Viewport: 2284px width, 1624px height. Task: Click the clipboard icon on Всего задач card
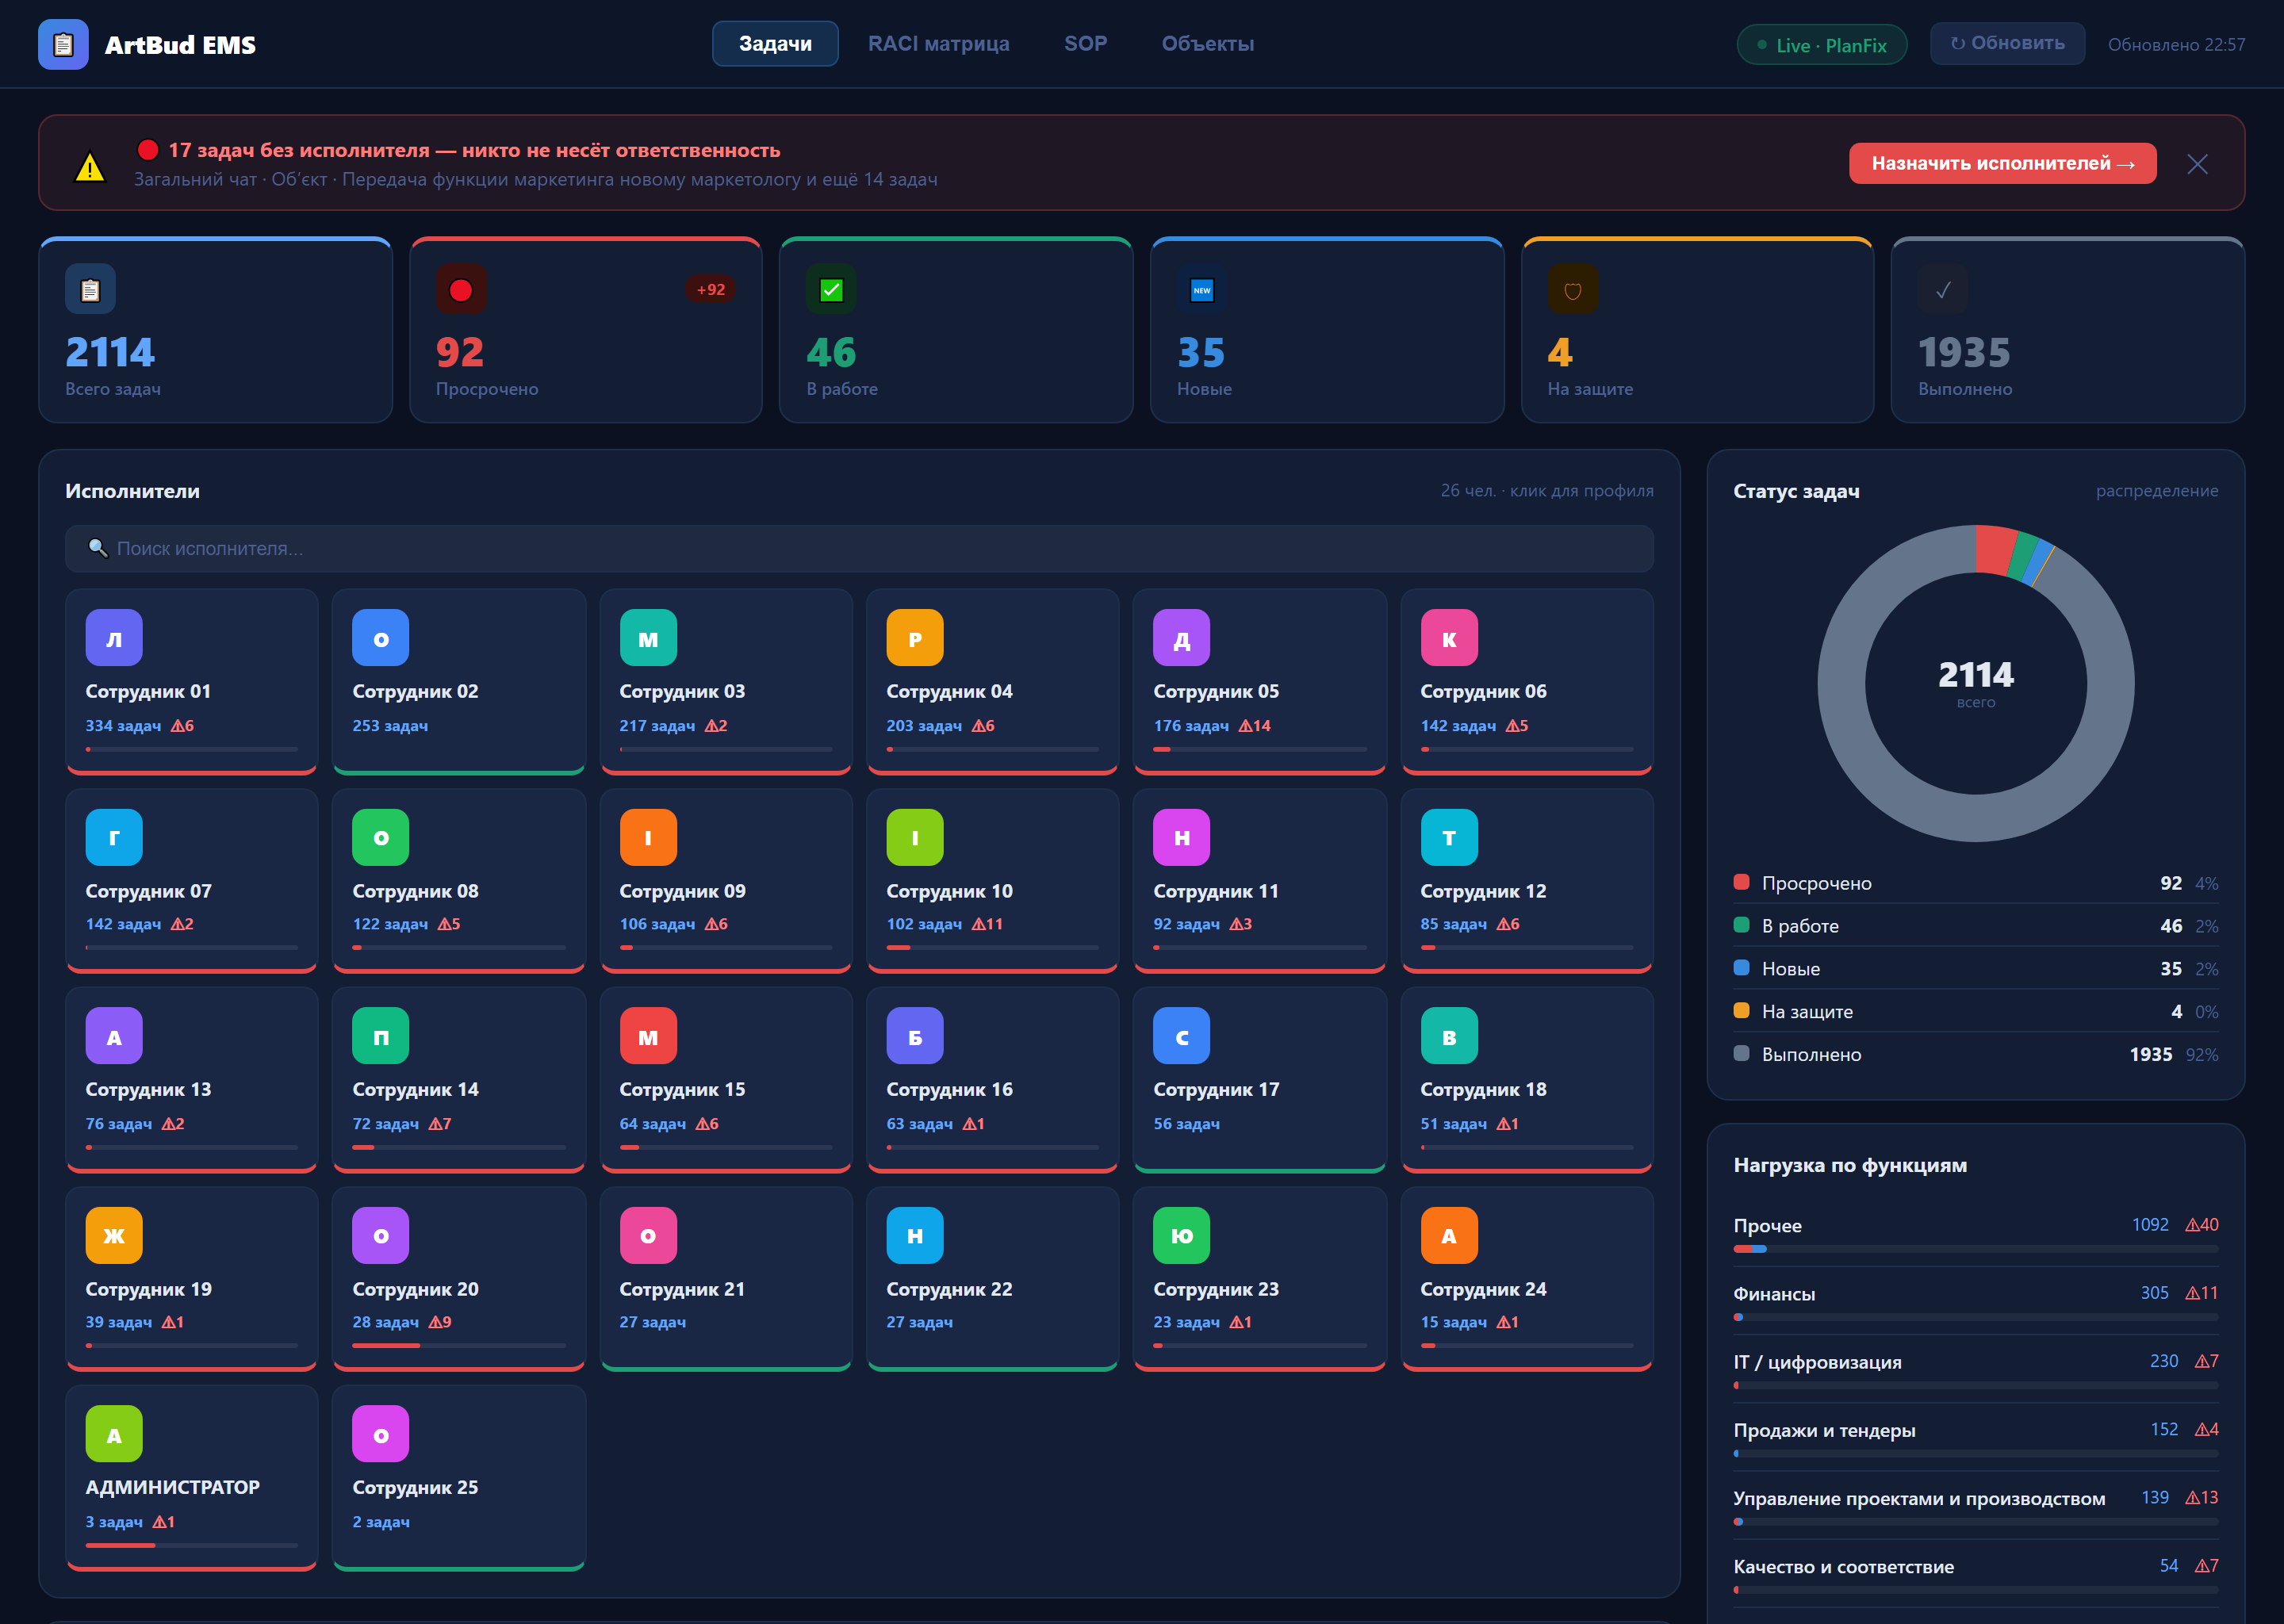(x=90, y=289)
